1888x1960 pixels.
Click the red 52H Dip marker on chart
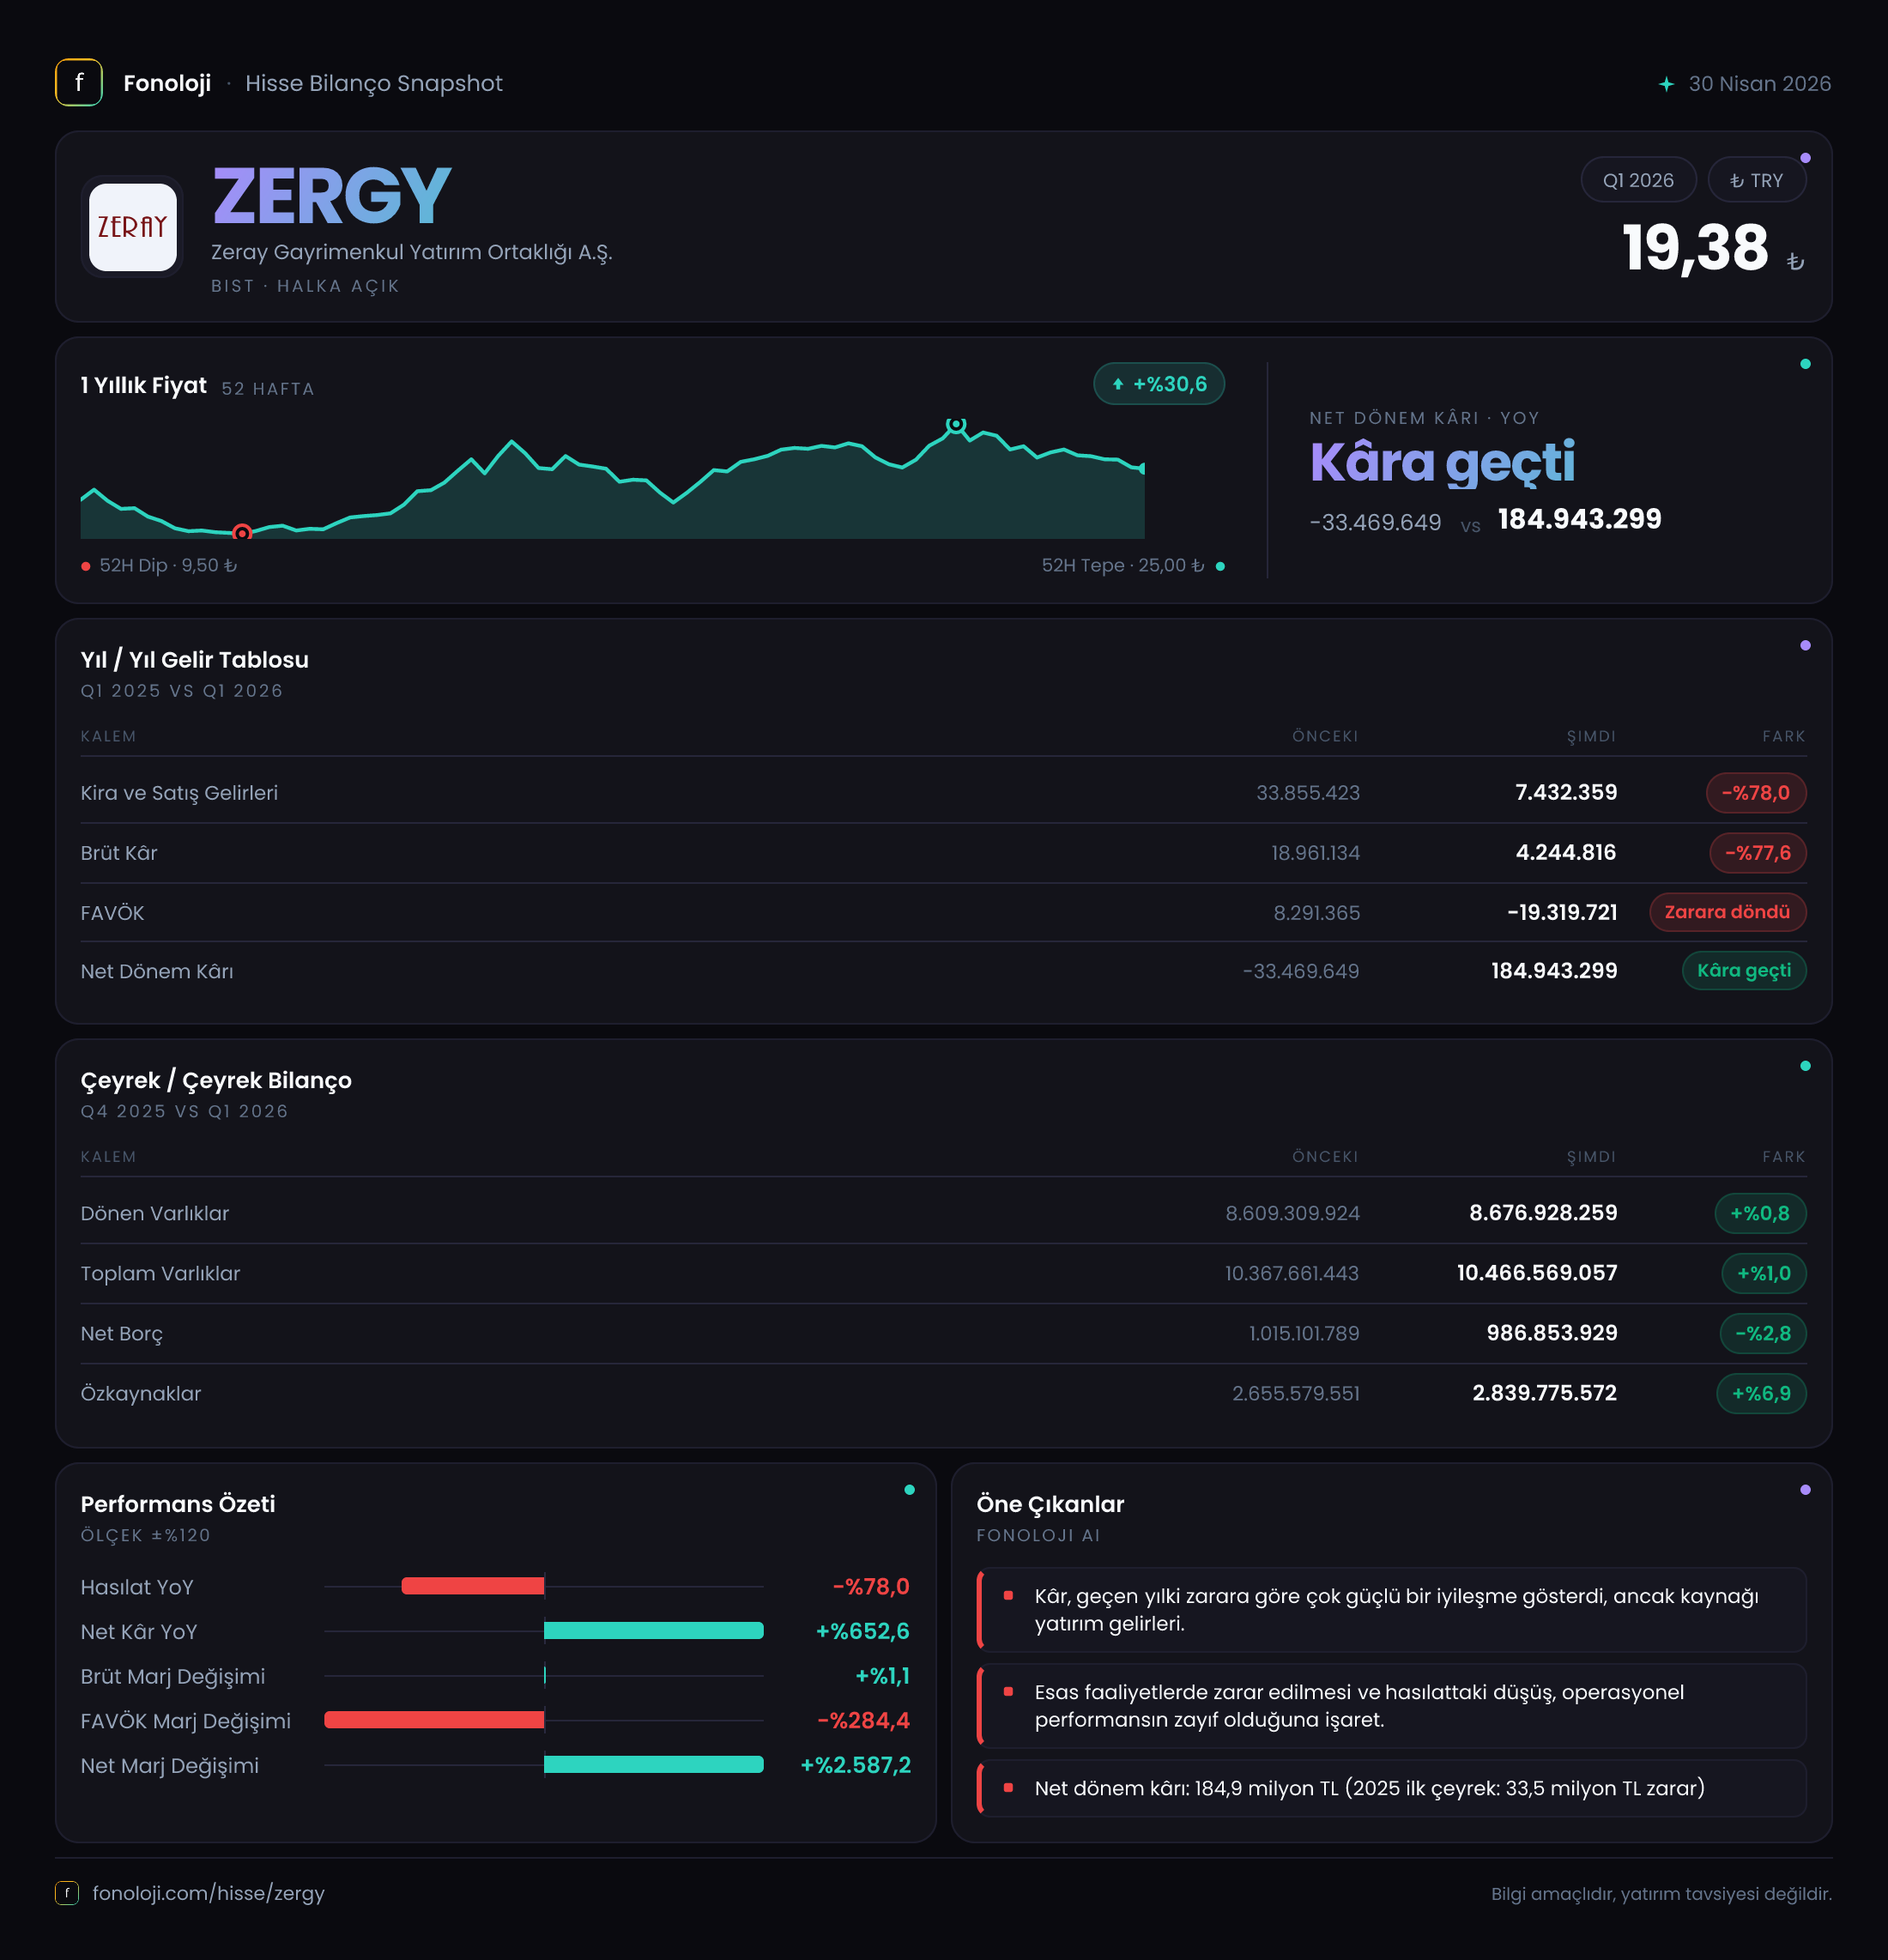[x=242, y=532]
